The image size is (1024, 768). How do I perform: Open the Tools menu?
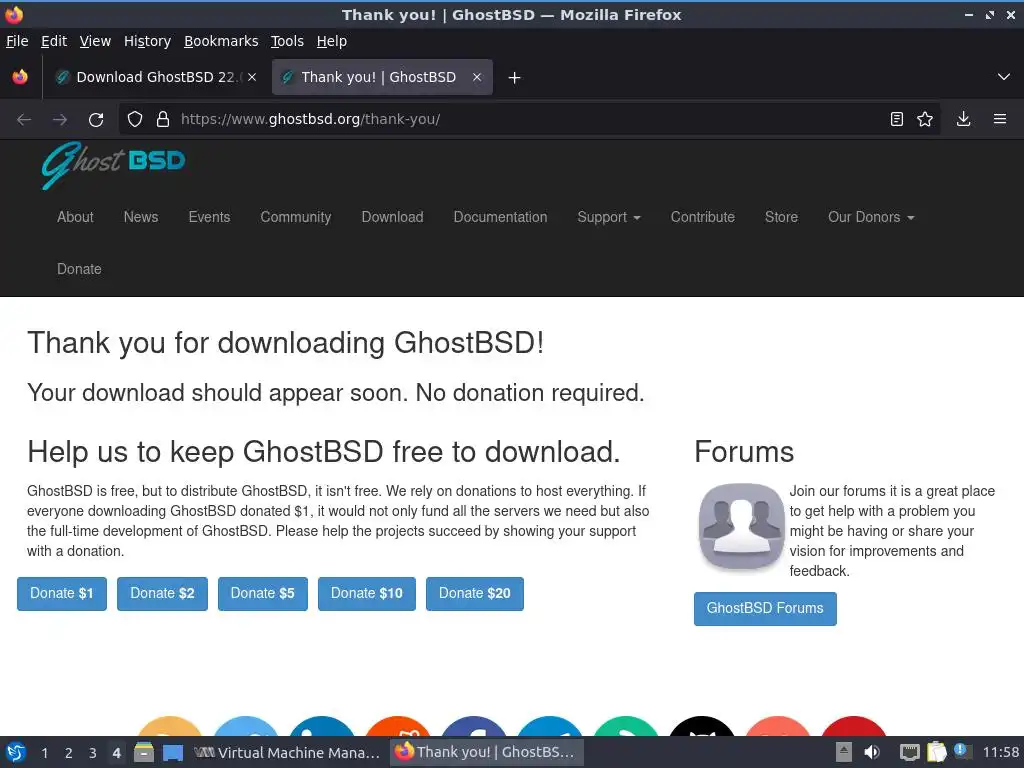point(287,41)
